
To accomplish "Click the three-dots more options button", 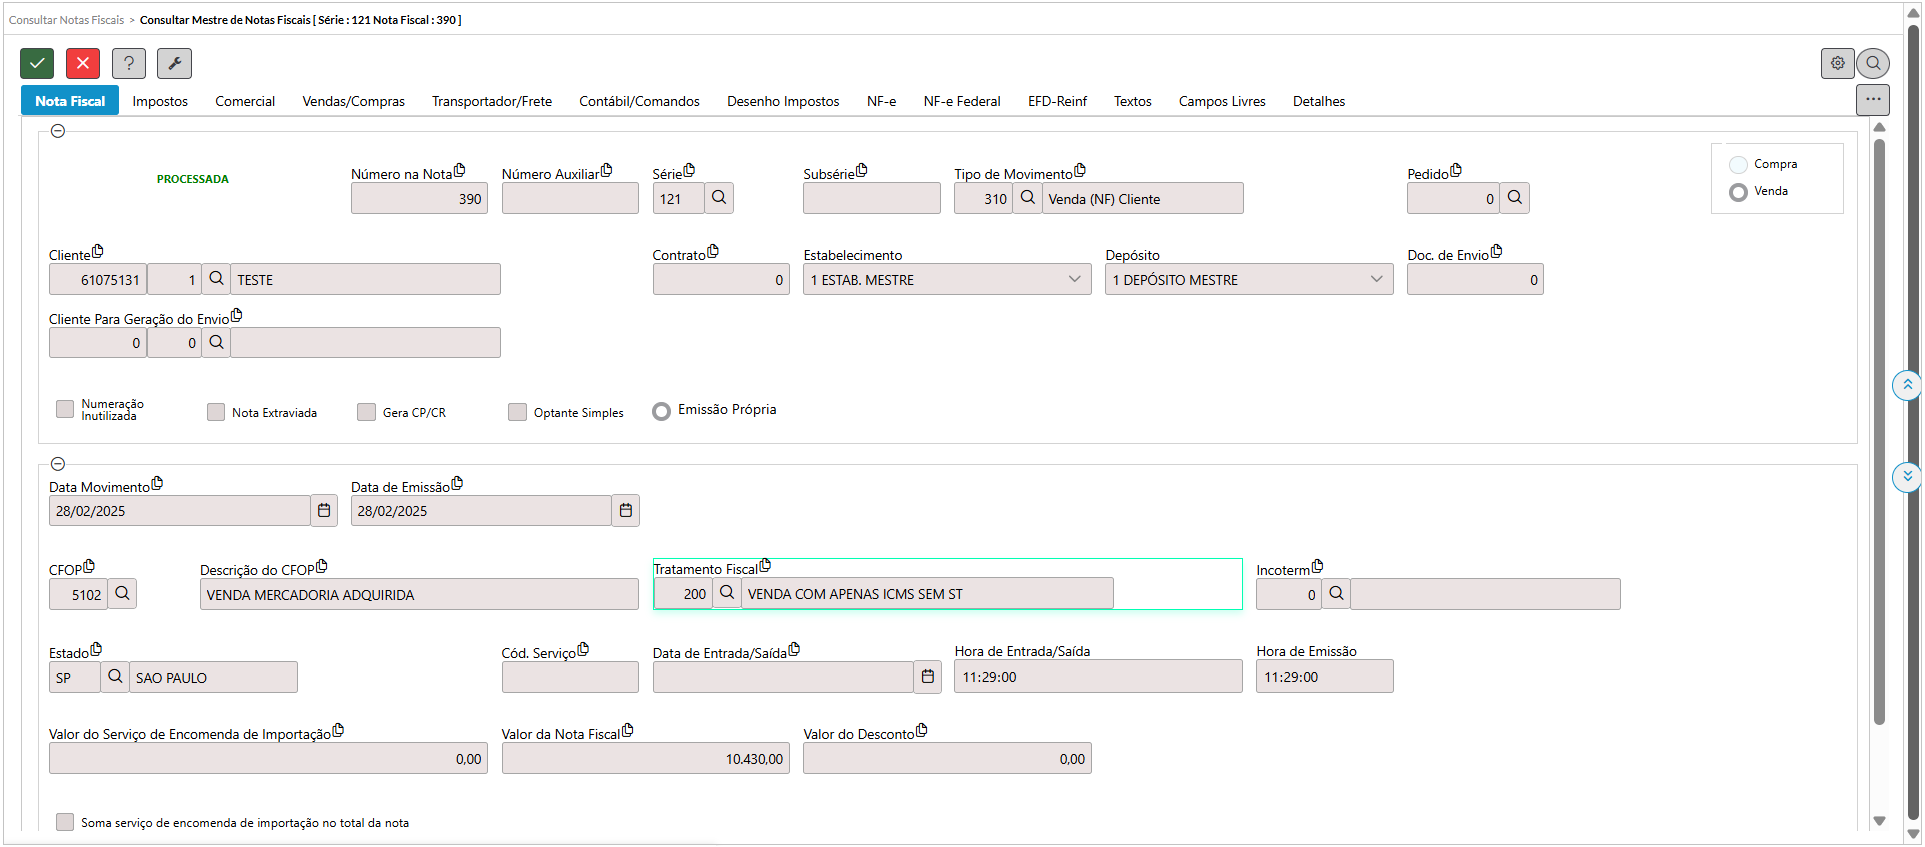I will pos(1872,100).
